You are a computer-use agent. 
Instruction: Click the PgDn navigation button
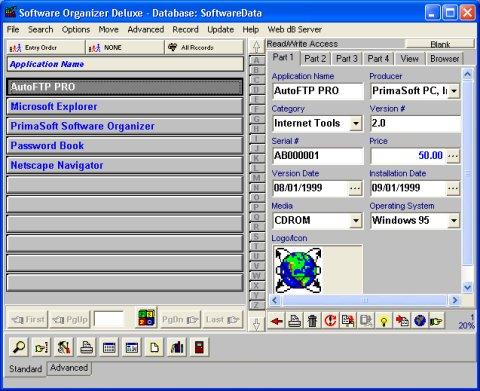click(180, 320)
